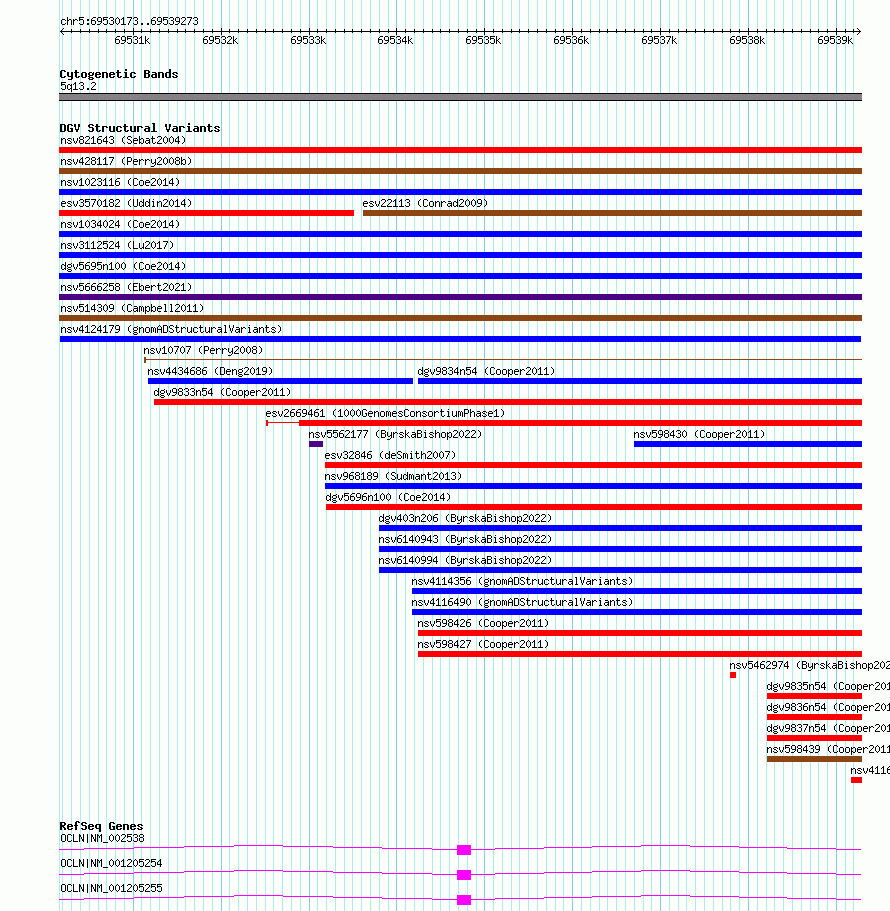
Task: Click the pink exon box of OCLN|NM_001205255
Action: [464, 900]
